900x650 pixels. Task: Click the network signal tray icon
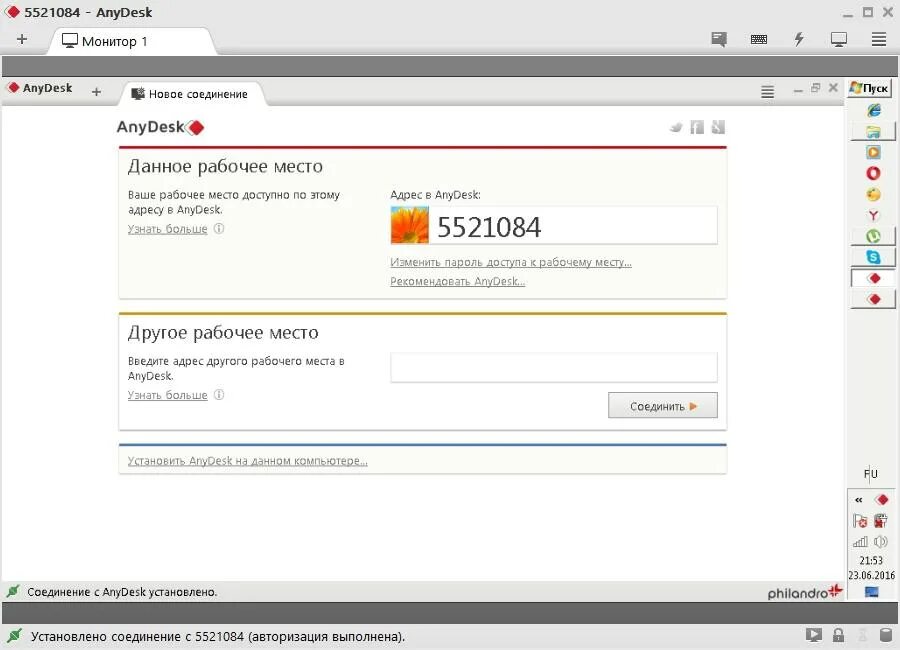tap(860, 541)
